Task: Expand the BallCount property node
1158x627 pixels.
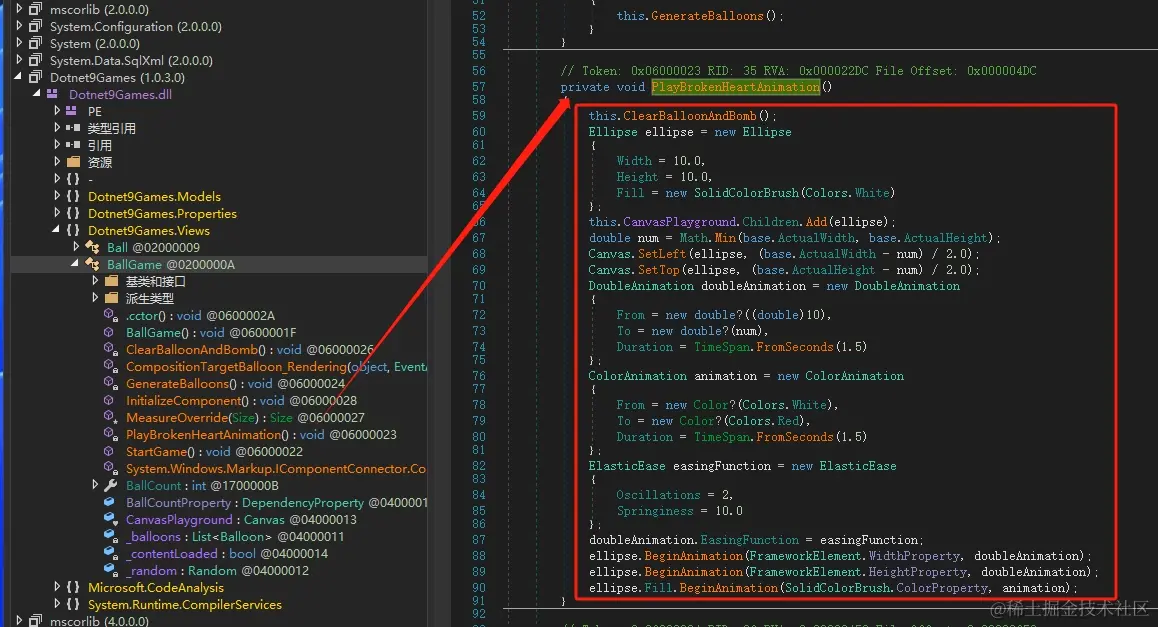Action: point(95,484)
